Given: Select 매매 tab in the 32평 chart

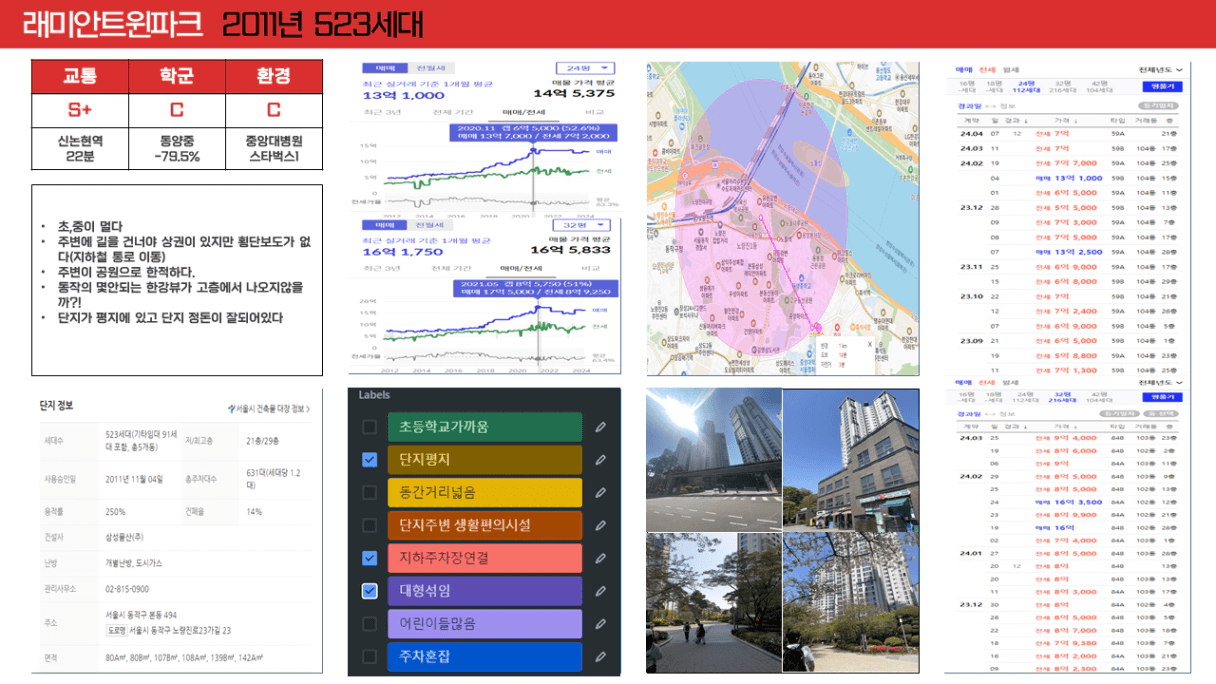Looking at the screenshot, I should click(385, 224).
